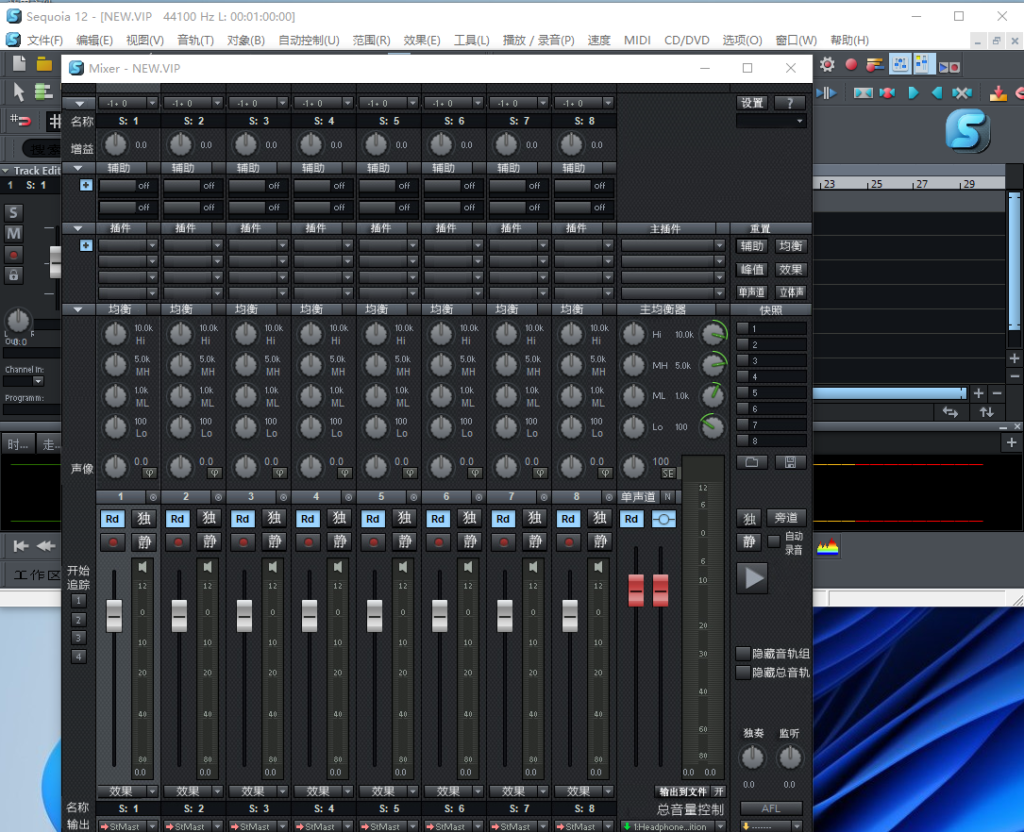Click the Track Editor S solo button
1024x832 pixels.
pyautogui.click(x=14, y=213)
